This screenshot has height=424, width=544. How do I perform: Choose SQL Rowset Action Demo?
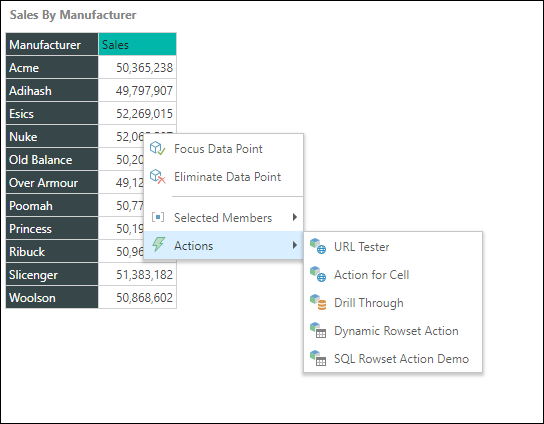pyautogui.click(x=393, y=359)
